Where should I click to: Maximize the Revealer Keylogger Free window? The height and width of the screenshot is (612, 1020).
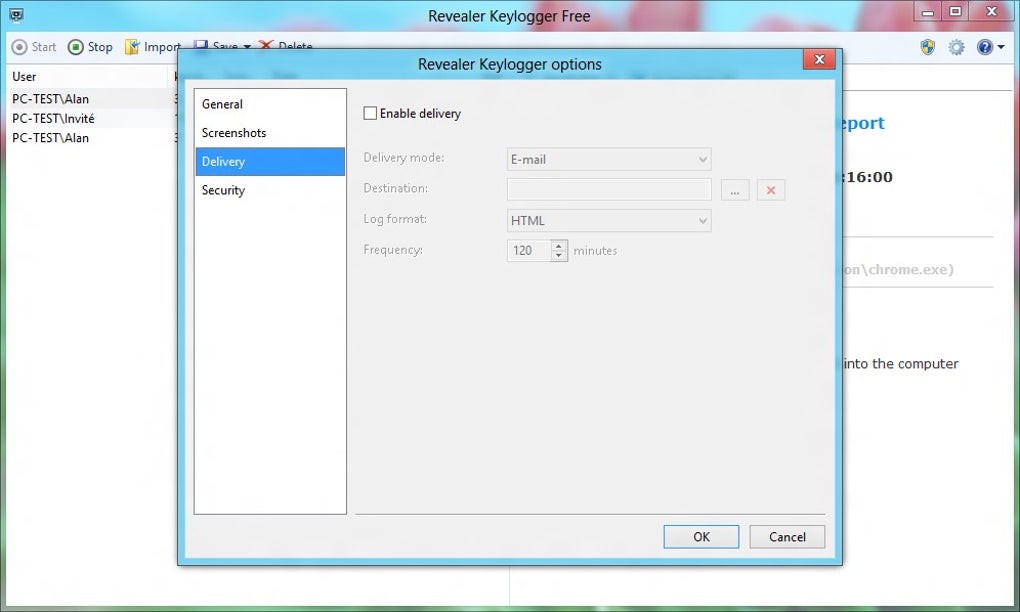pyautogui.click(x=955, y=11)
